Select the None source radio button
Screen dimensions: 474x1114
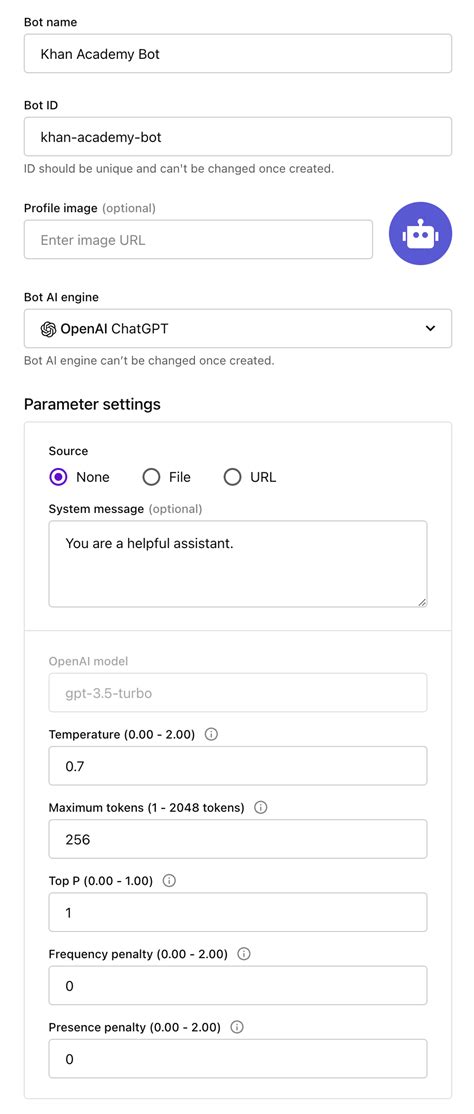pos(58,477)
